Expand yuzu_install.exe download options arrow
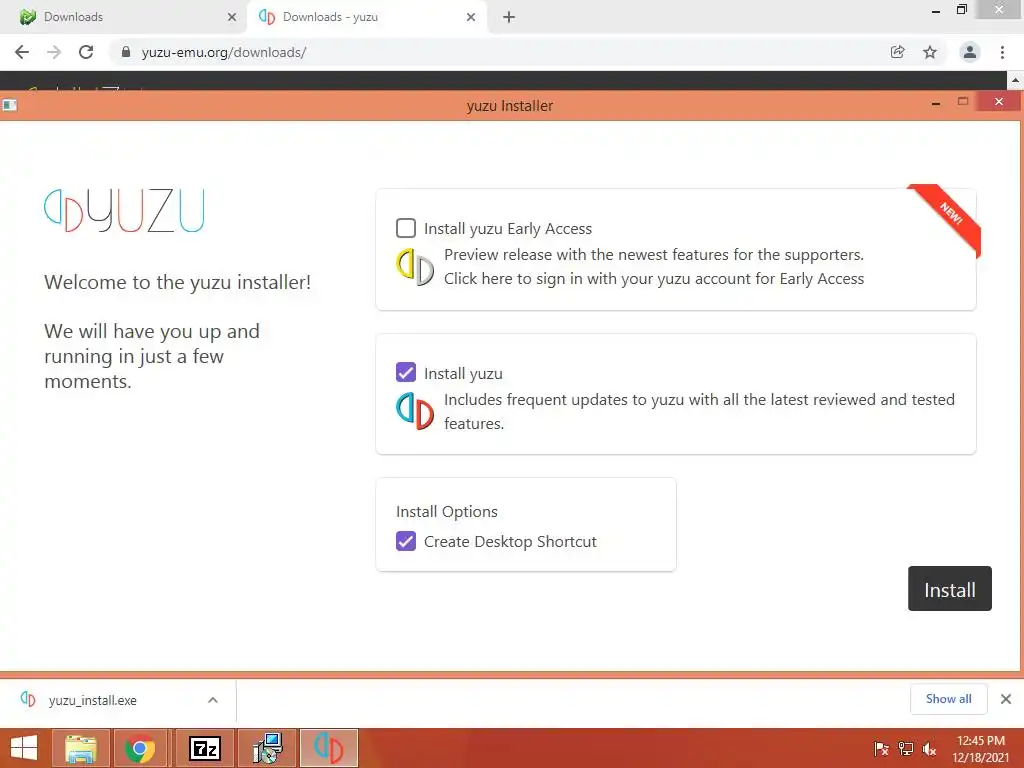1024x768 pixels. click(x=213, y=700)
